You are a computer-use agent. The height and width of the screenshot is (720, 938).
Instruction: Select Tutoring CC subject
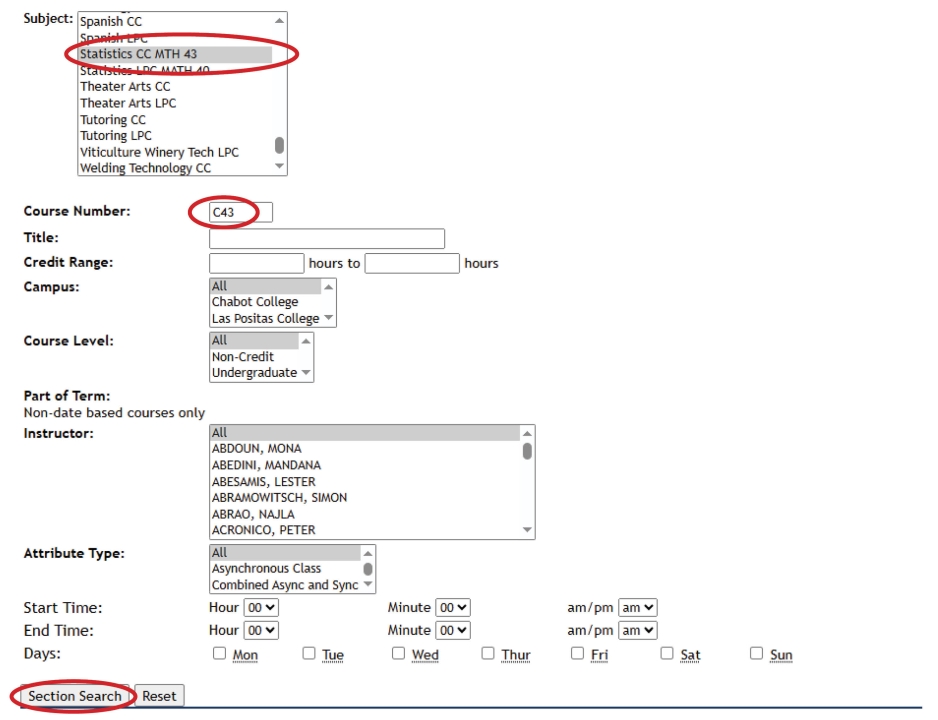[176, 120]
